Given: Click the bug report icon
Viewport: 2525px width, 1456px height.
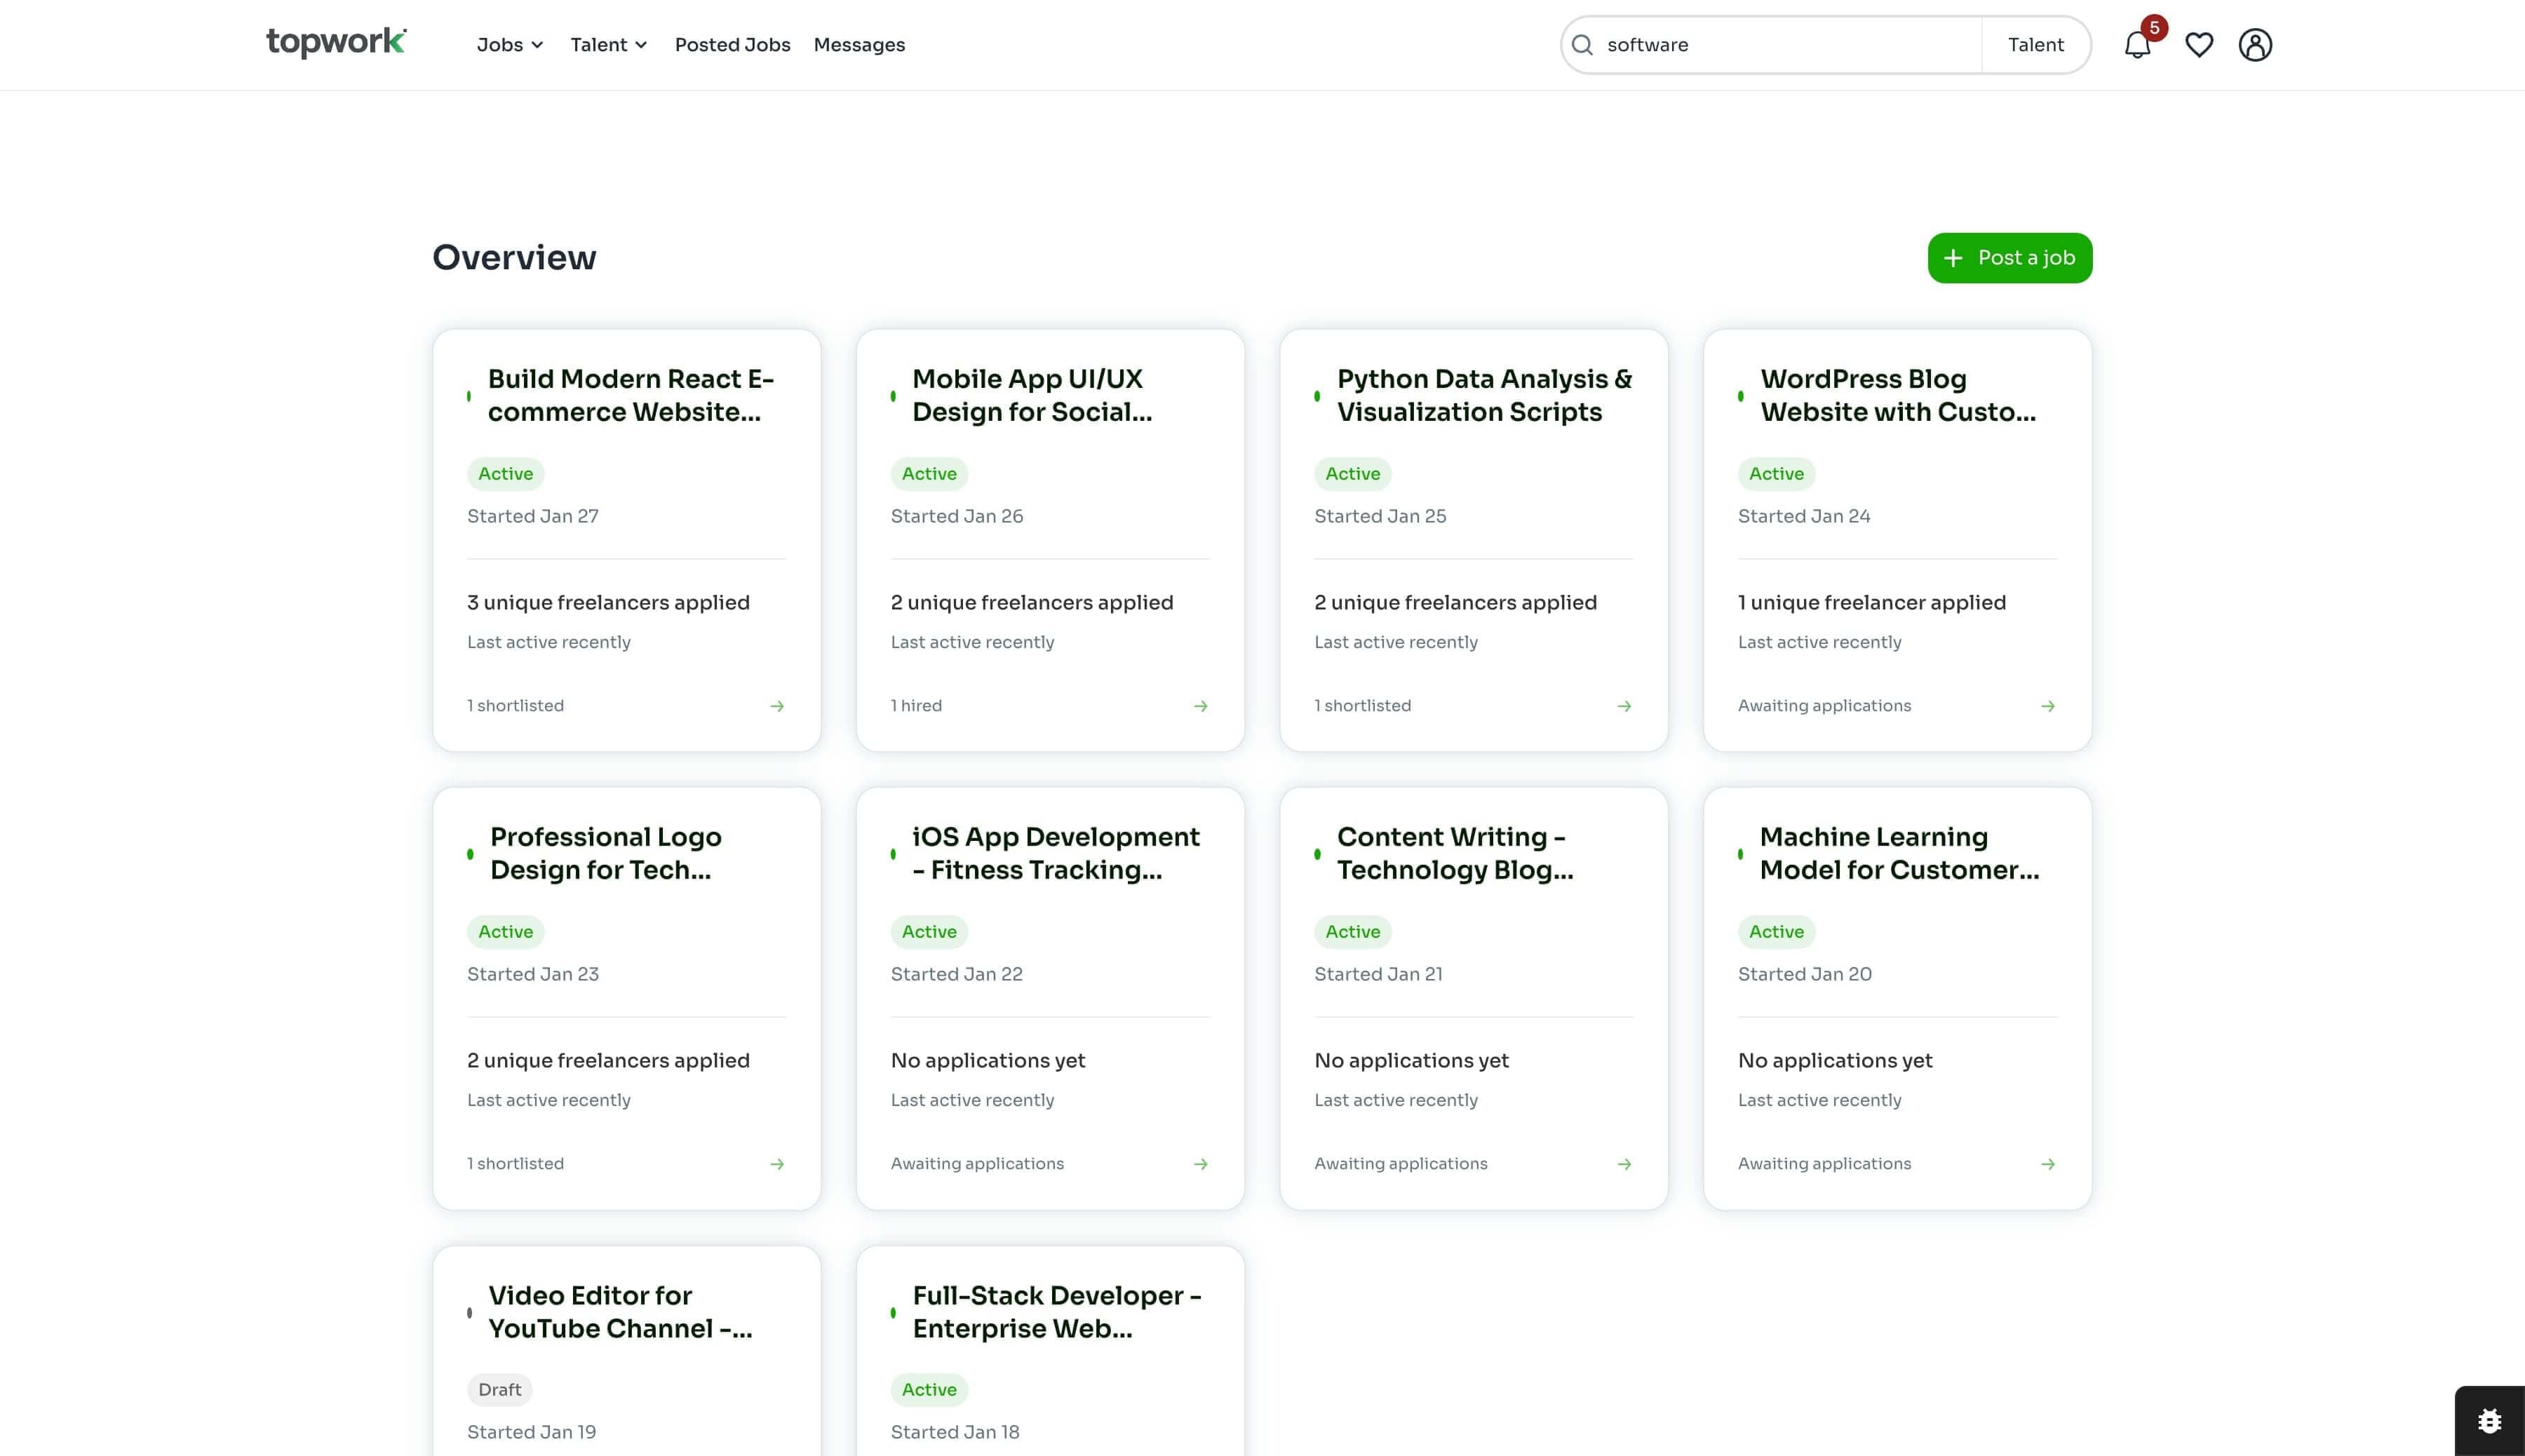Looking at the screenshot, I should coord(2489,1420).
